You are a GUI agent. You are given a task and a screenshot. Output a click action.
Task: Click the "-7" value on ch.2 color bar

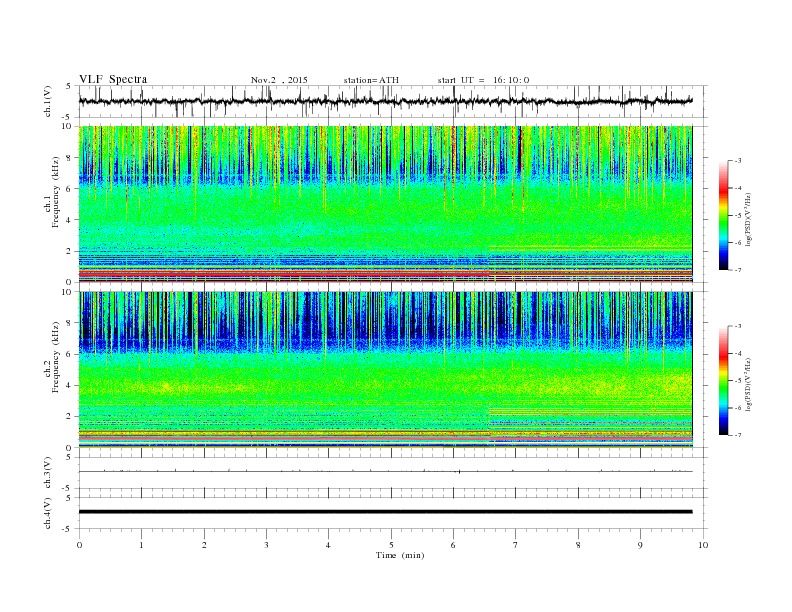point(738,435)
